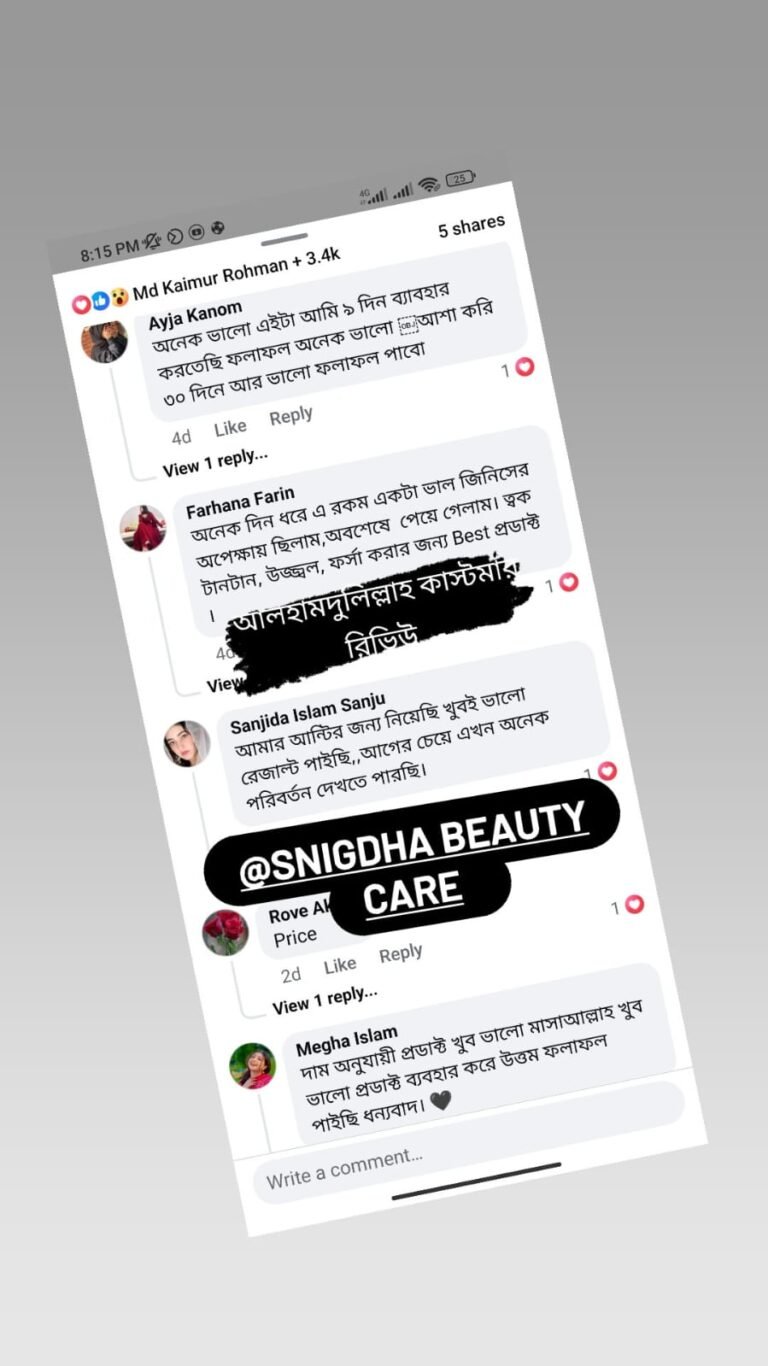
Task: Reply to Ayja Kanom's comment
Action: pyautogui.click(x=291, y=416)
